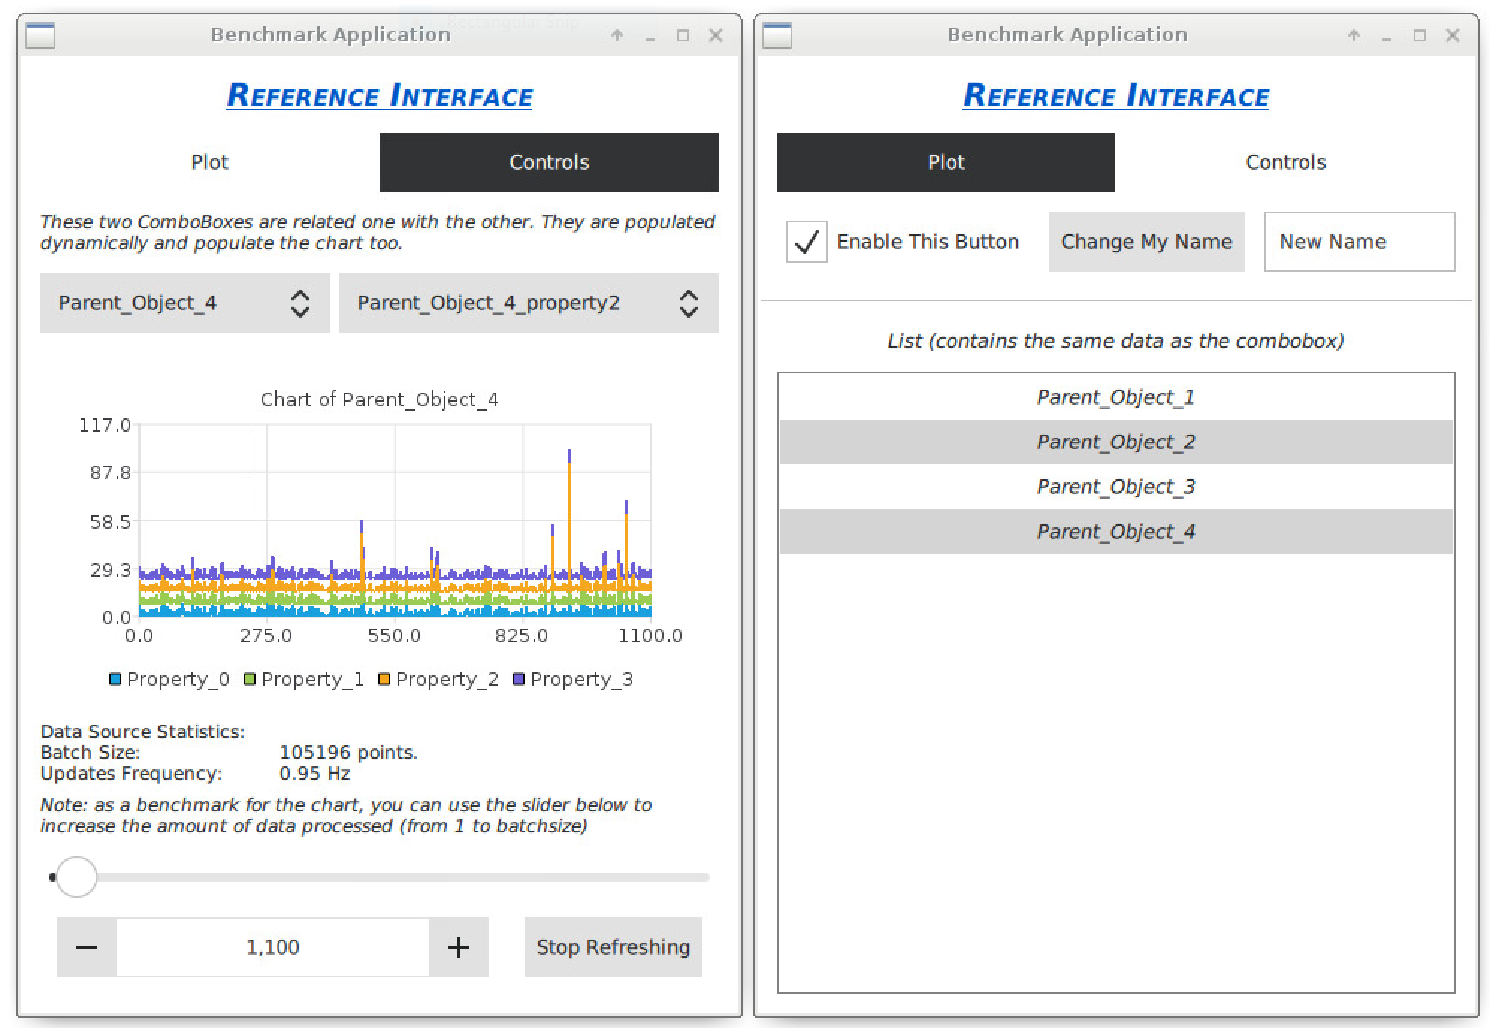
Task: Select Parent_Object_3 in the list
Action: (1115, 487)
